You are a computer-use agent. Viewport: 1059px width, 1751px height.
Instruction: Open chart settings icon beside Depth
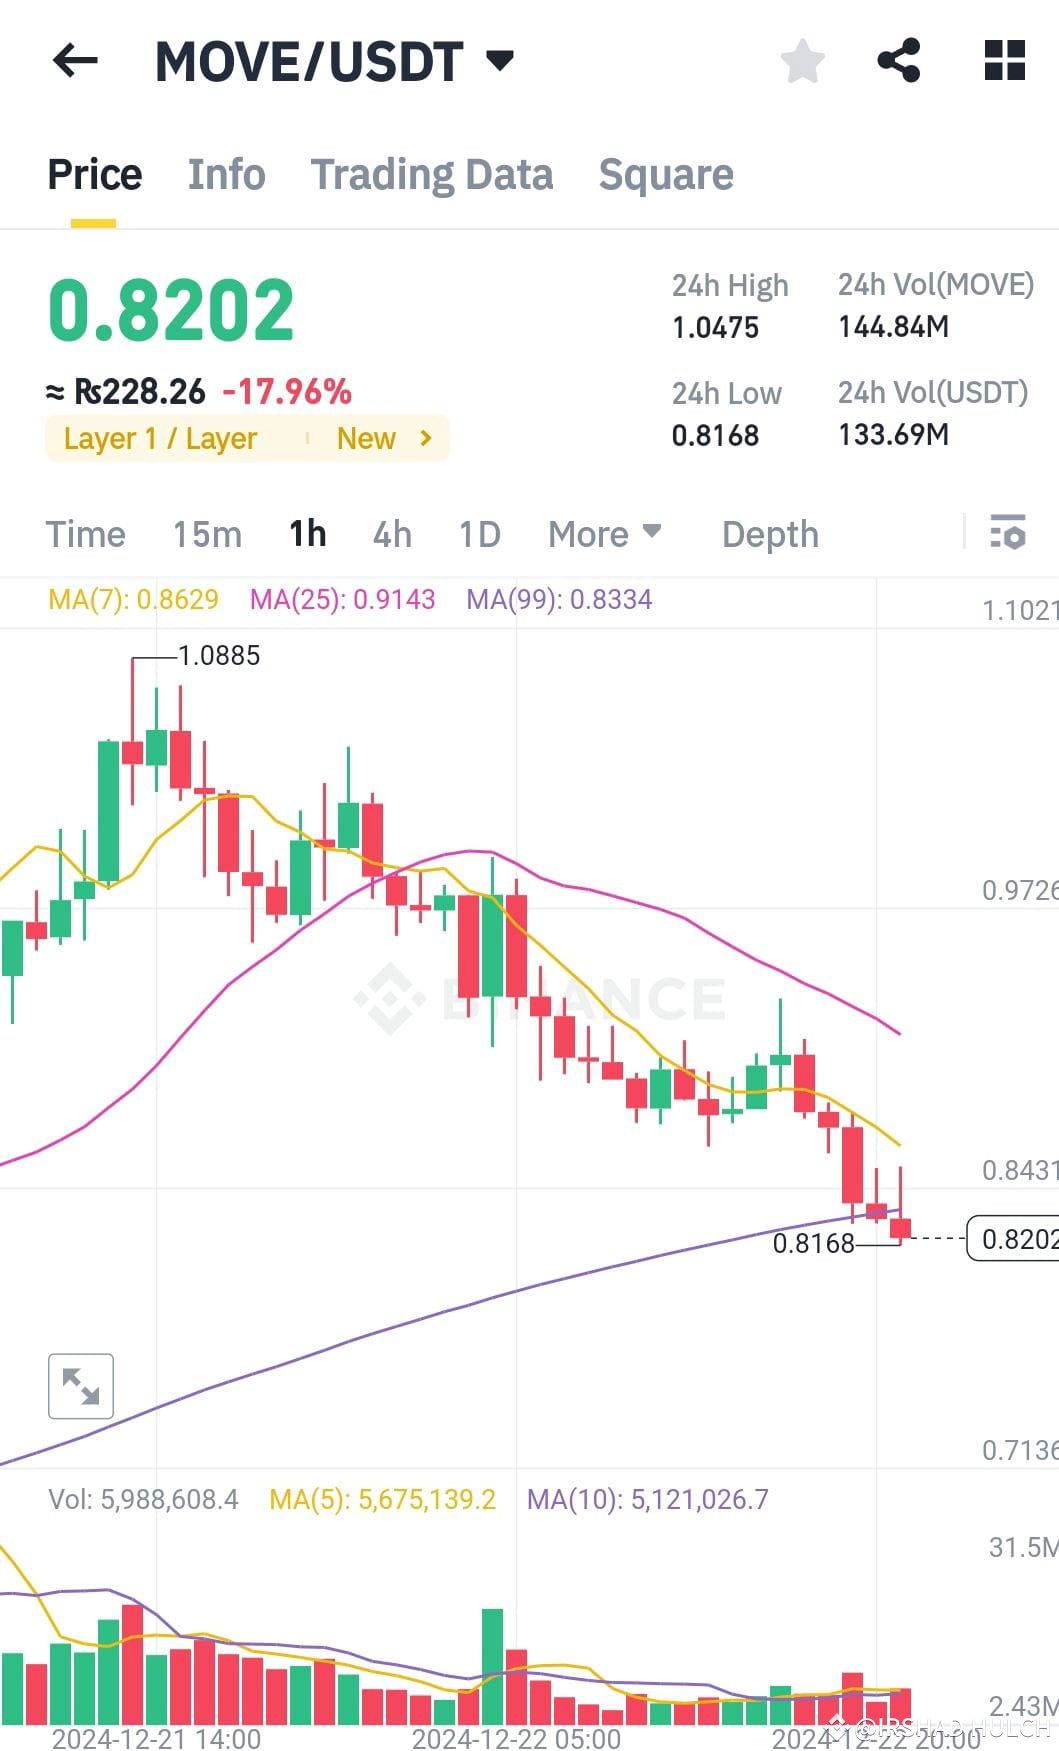point(1005,534)
